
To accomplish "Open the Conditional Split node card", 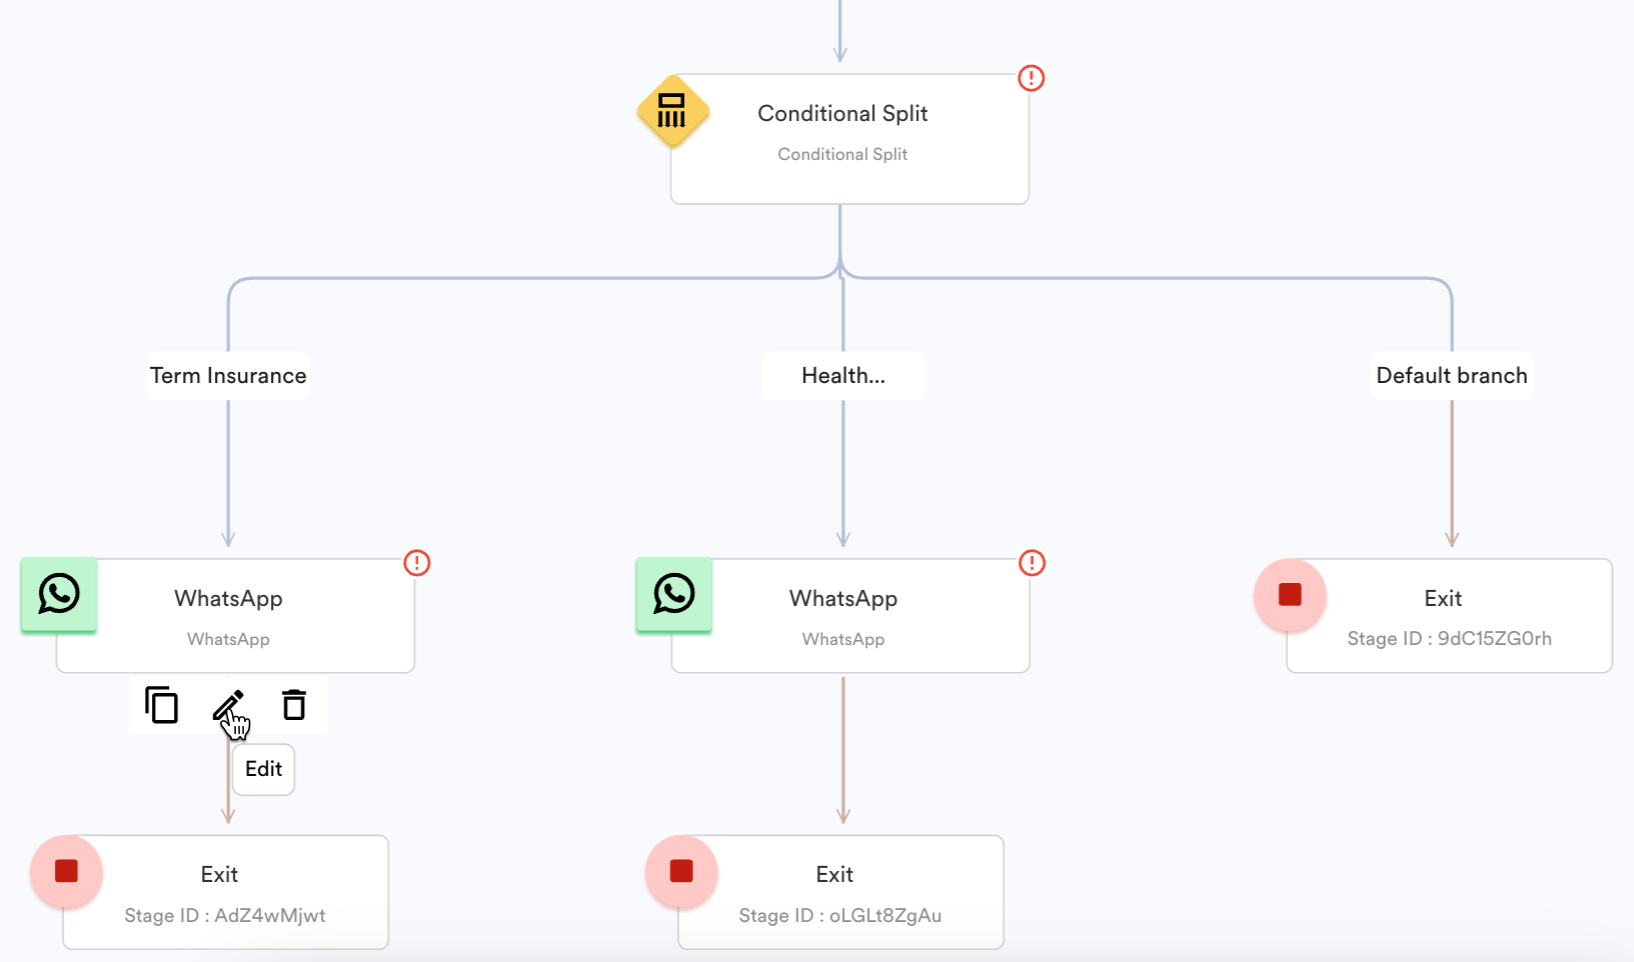I will (x=850, y=139).
